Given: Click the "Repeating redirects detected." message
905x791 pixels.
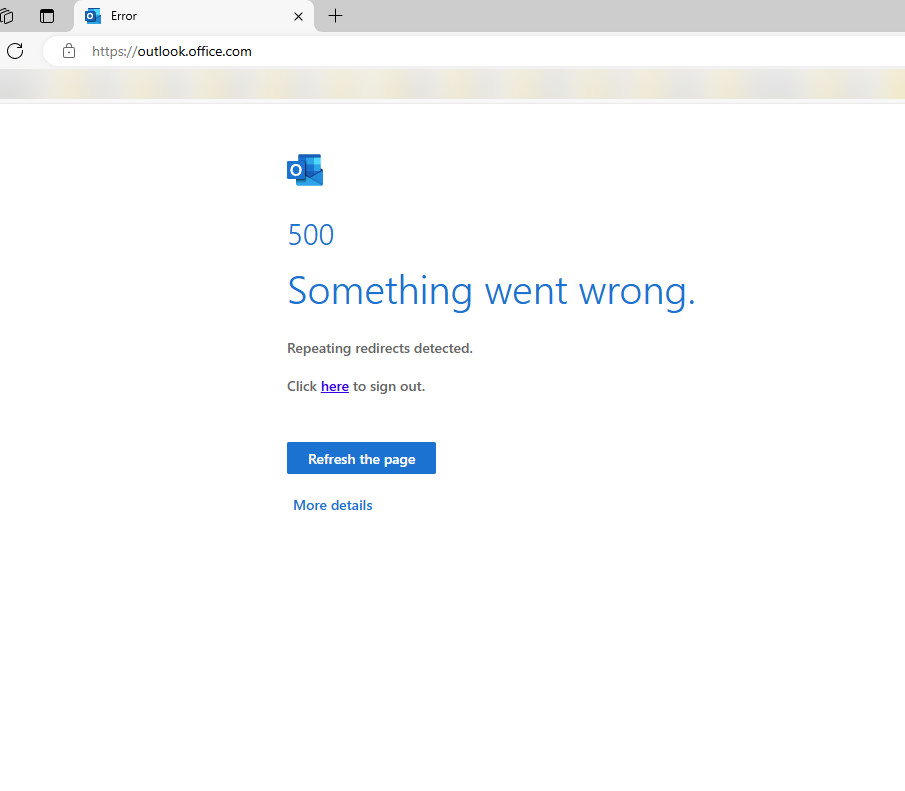Looking at the screenshot, I should pos(379,348).
